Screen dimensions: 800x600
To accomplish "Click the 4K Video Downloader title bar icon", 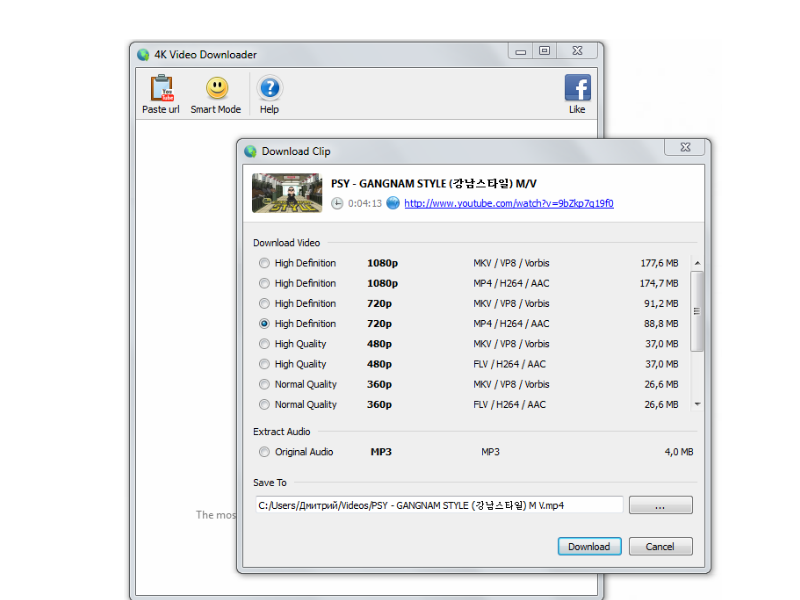I will [x=143, y=55].
